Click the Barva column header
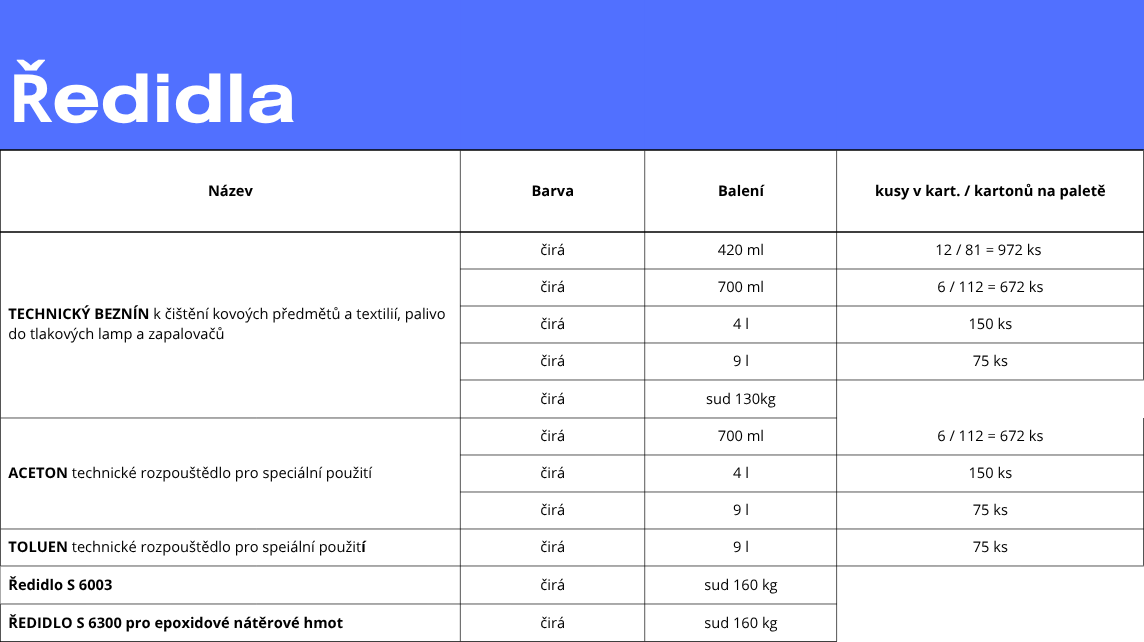The image size is (1144, 642). pyautogui.click(x=552, y=191)
